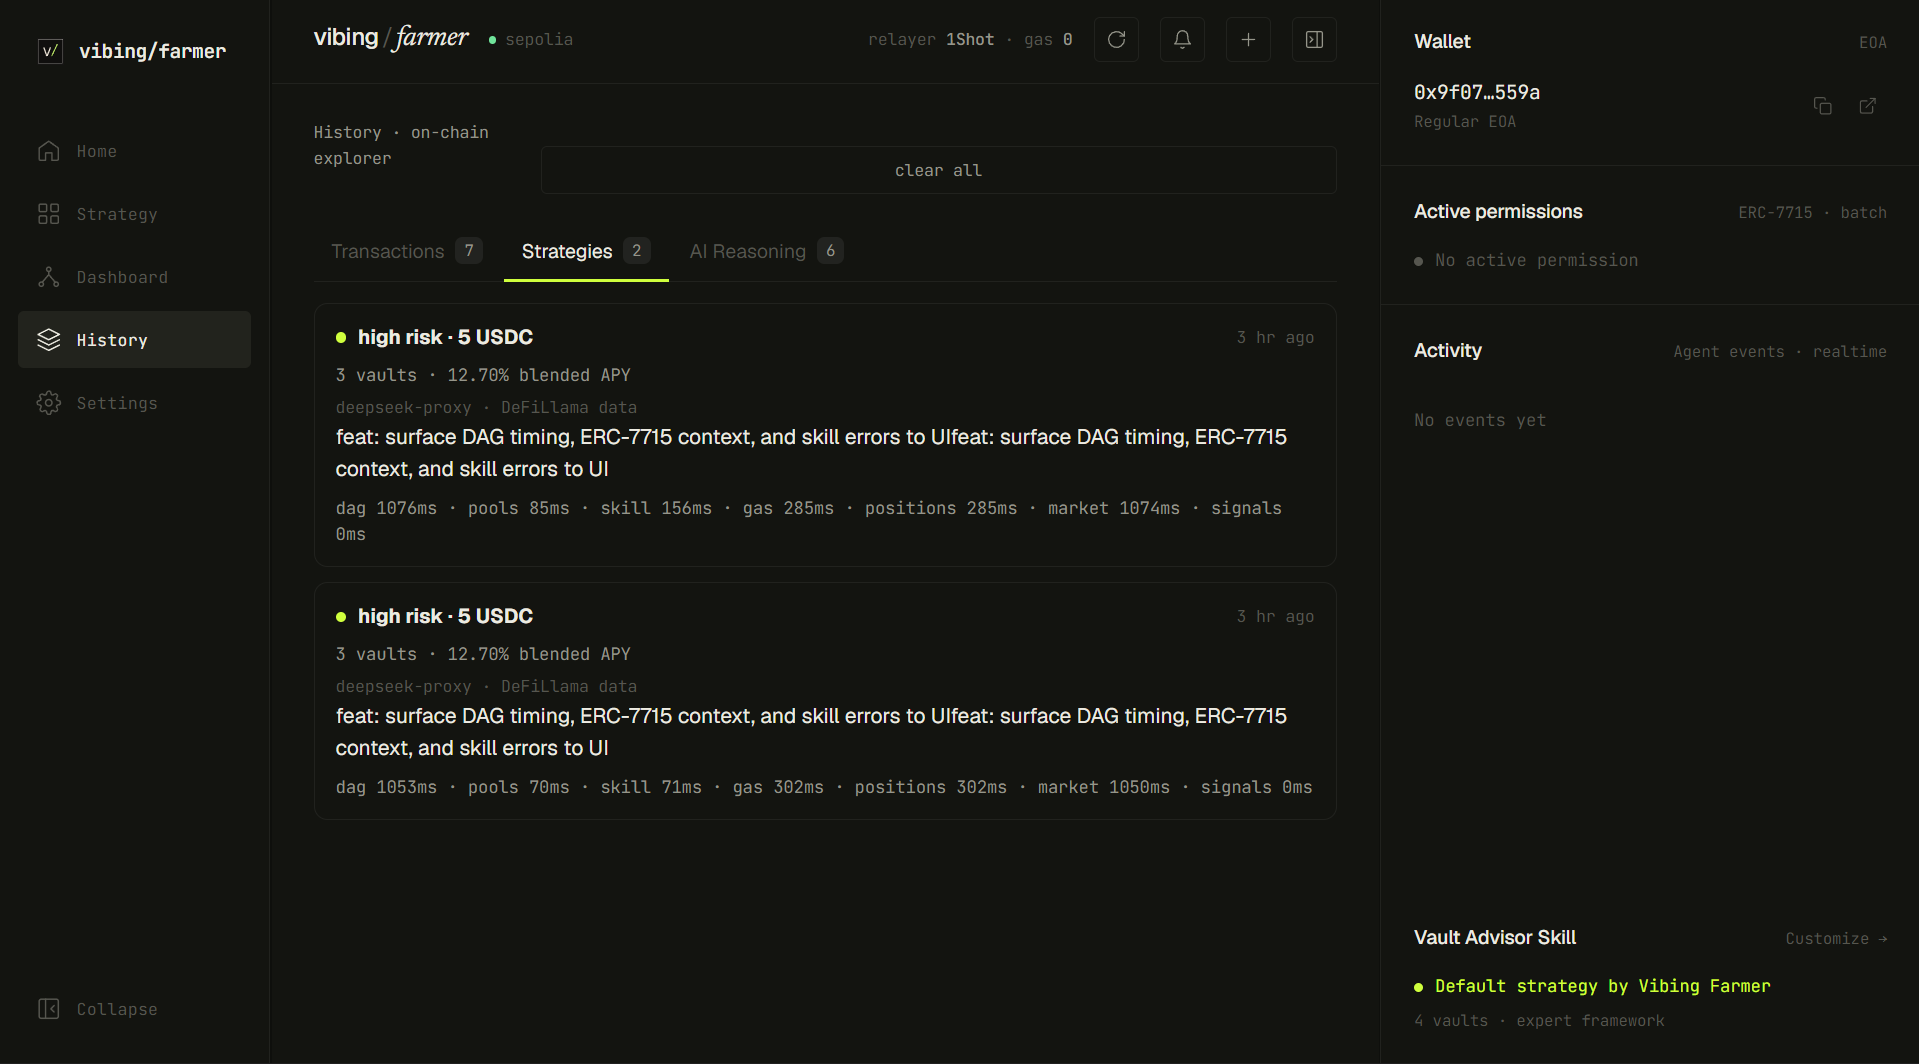Open strategy card with dag 1076ms
The width and height of the screenshot is (1919, 1064).
tap(825, 435)
